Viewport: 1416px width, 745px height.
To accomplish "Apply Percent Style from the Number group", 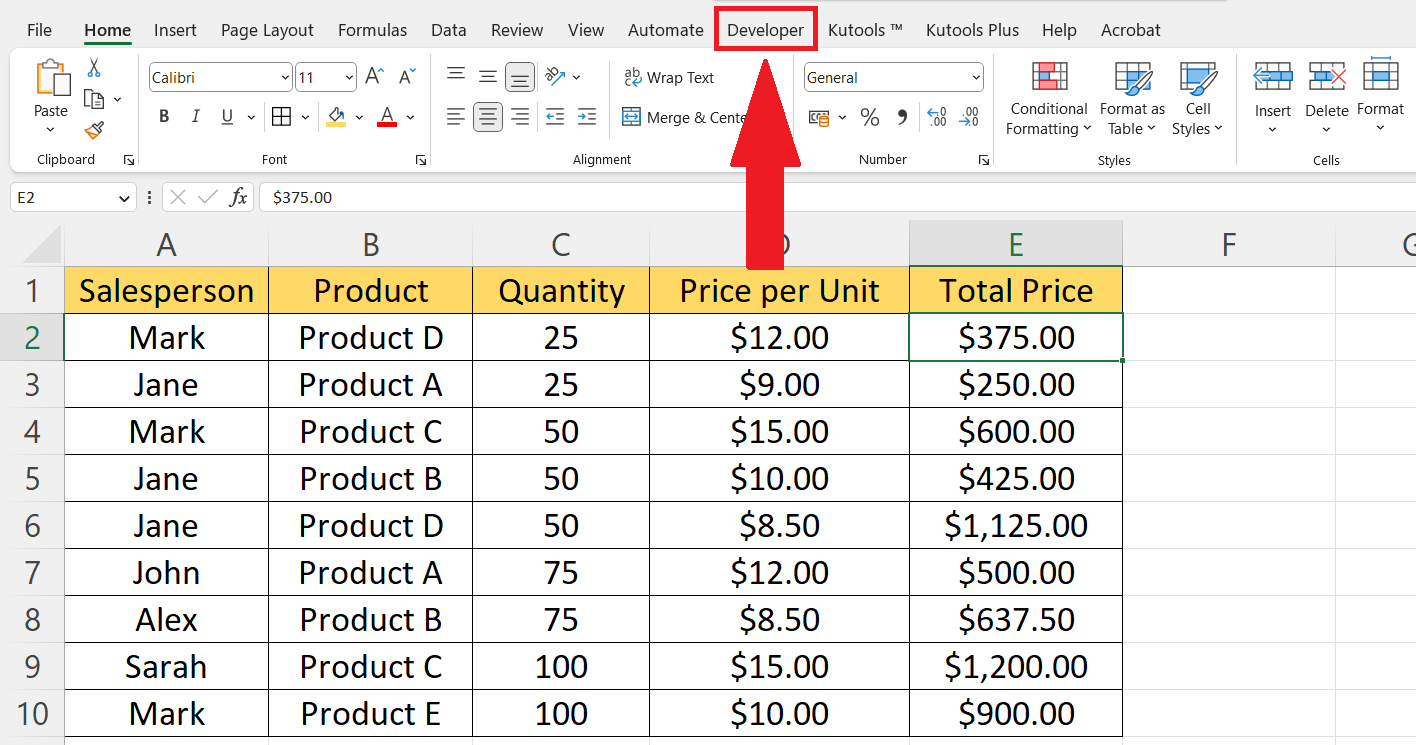I will click(869, 117).
